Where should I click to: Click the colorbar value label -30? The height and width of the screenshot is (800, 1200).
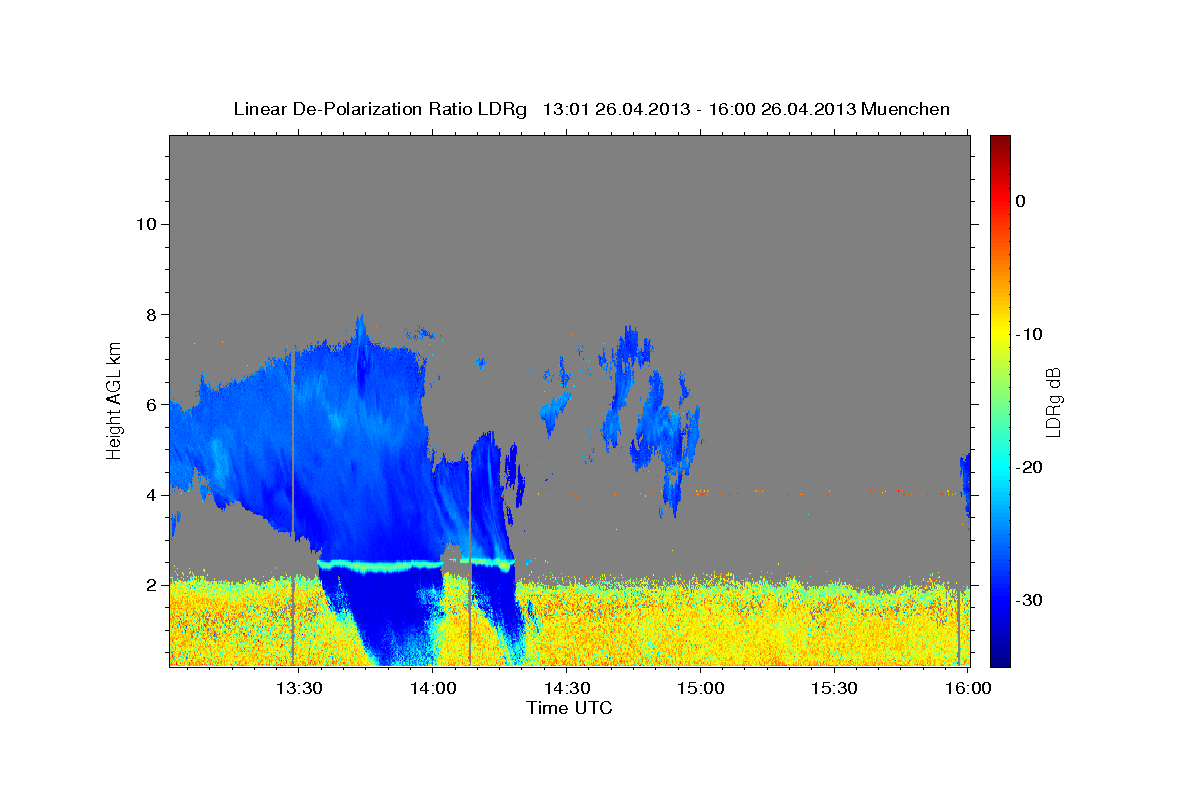pos(1031,600)
